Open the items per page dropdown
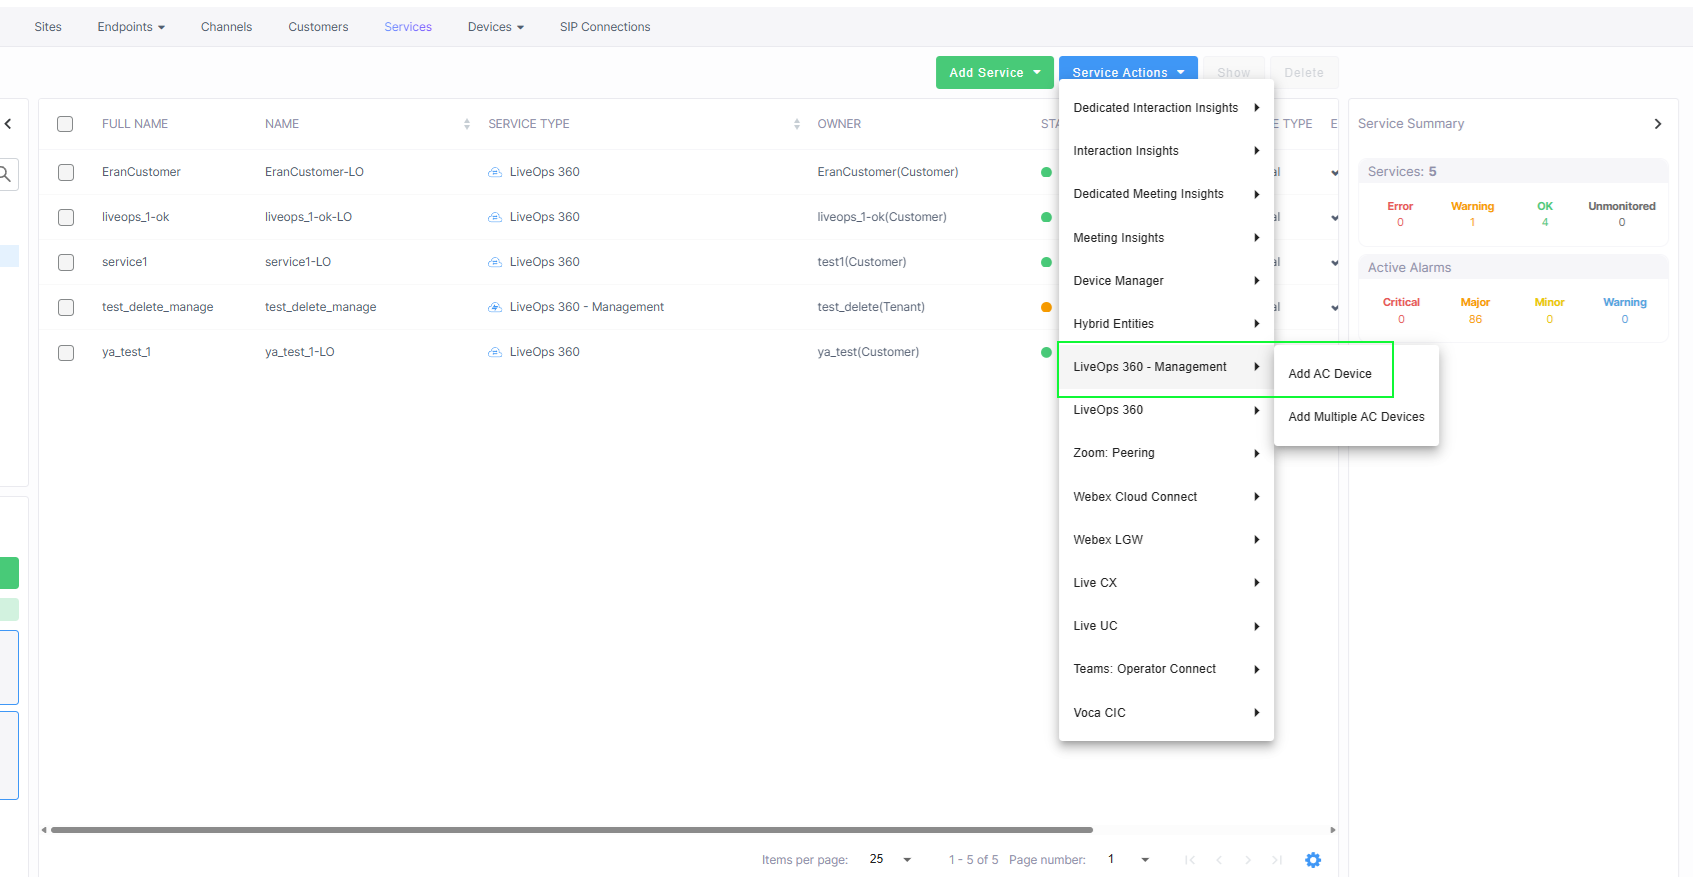1693x877 pixels. [x=891, y=860]
